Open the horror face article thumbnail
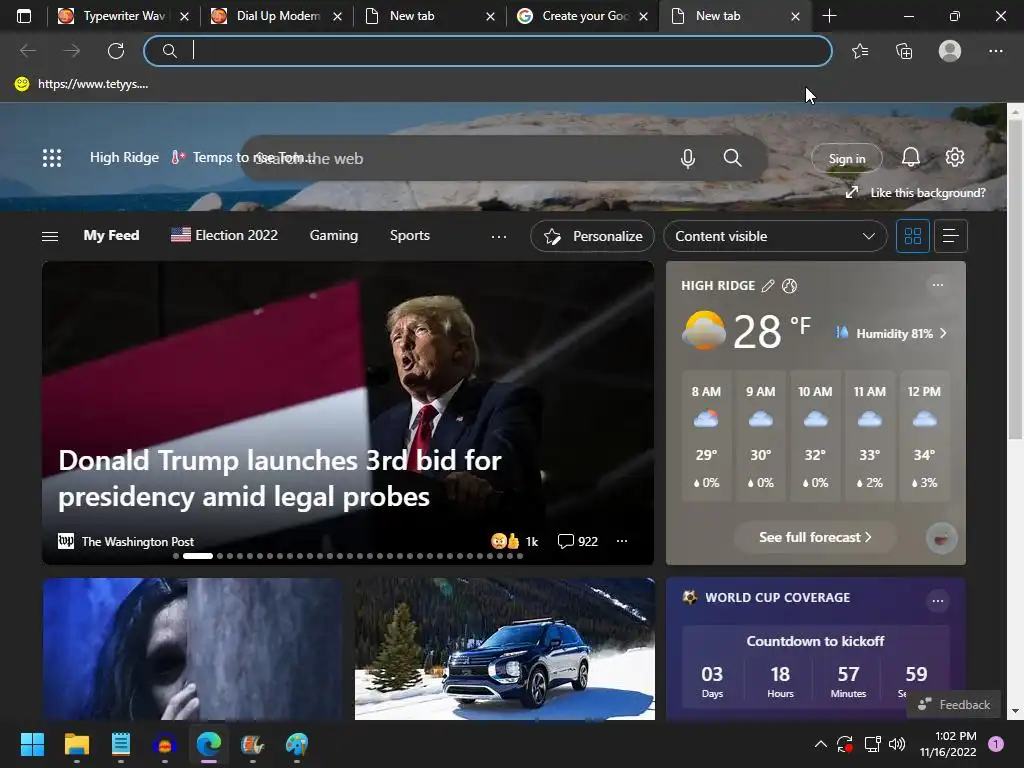Image resolution: width=1024 pixels, height=768 pixels. click(192, 649)
